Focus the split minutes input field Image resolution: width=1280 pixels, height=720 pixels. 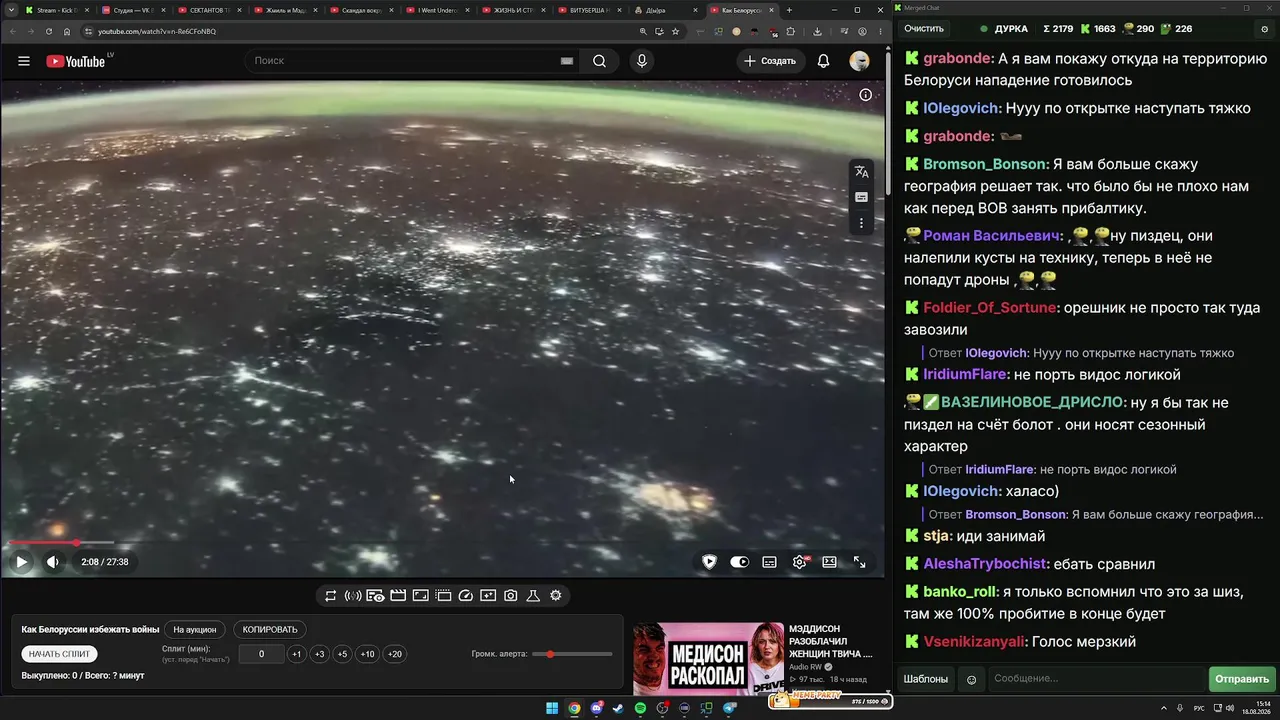coord(261,654)
